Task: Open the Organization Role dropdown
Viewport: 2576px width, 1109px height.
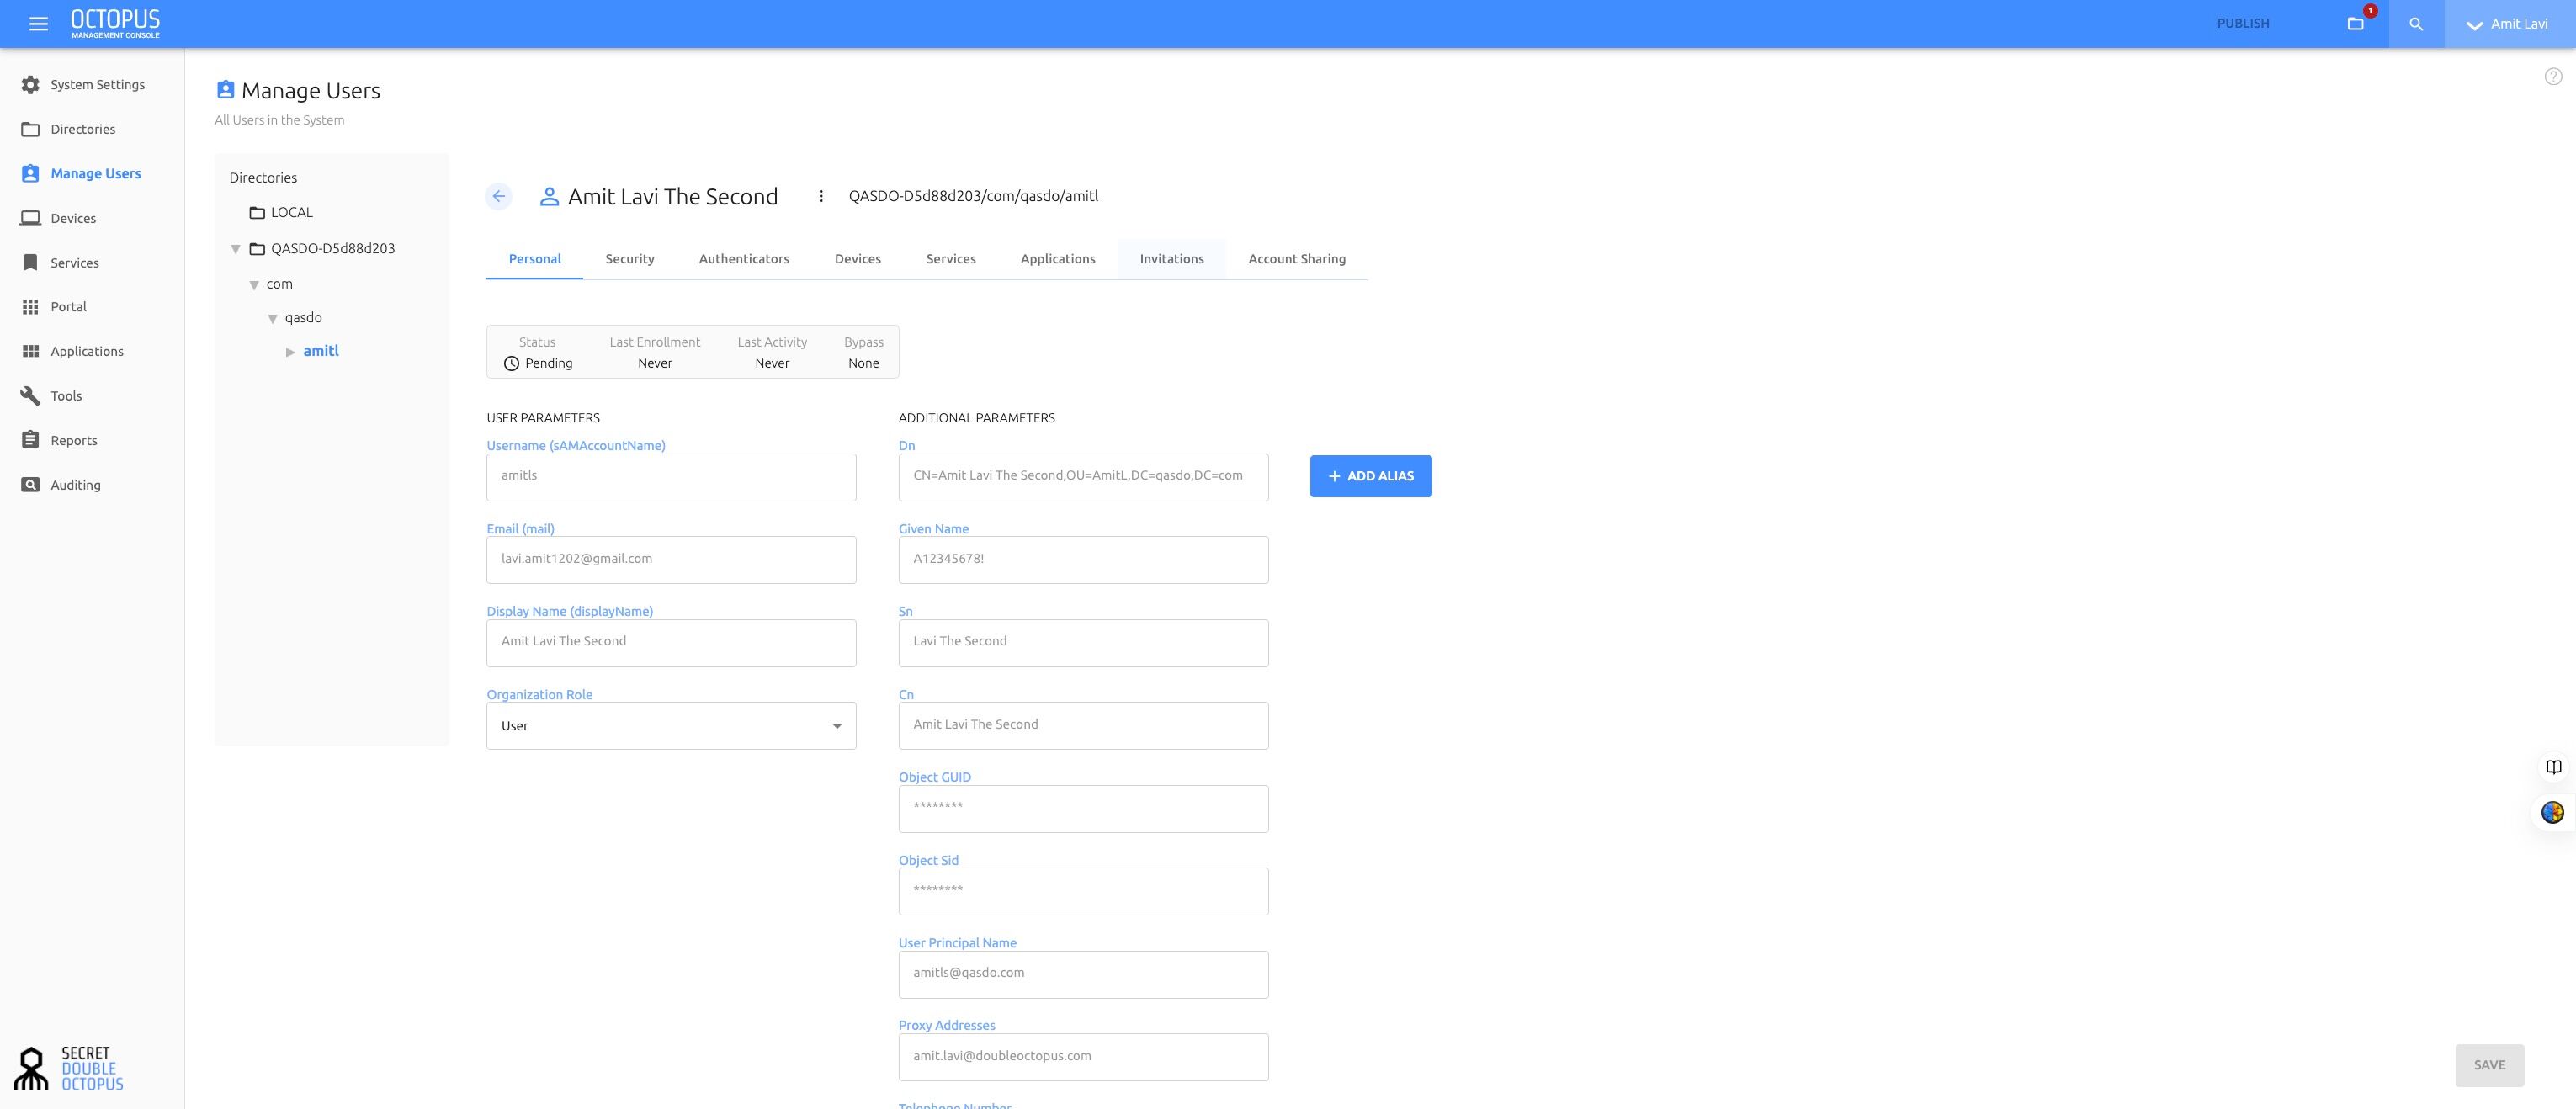Action: [670, 726]
